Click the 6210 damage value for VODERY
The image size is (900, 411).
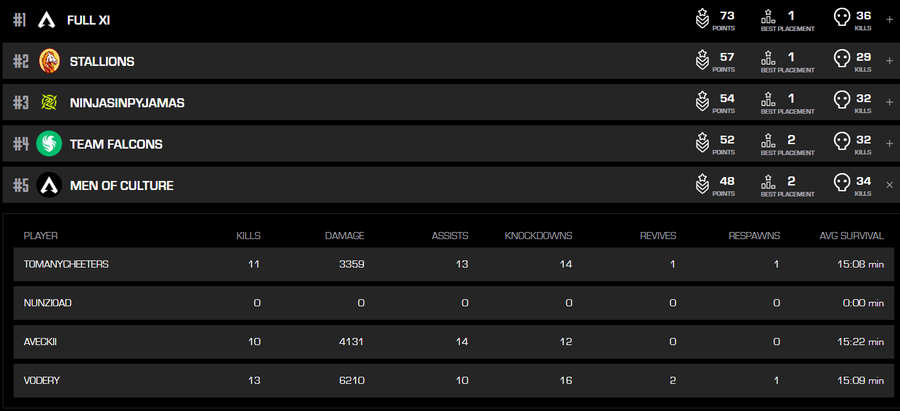[352, 381]
